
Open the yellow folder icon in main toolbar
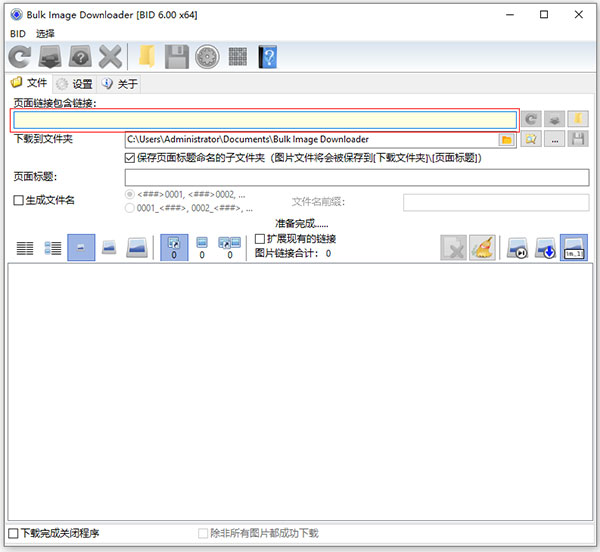[x=147, y=57]
